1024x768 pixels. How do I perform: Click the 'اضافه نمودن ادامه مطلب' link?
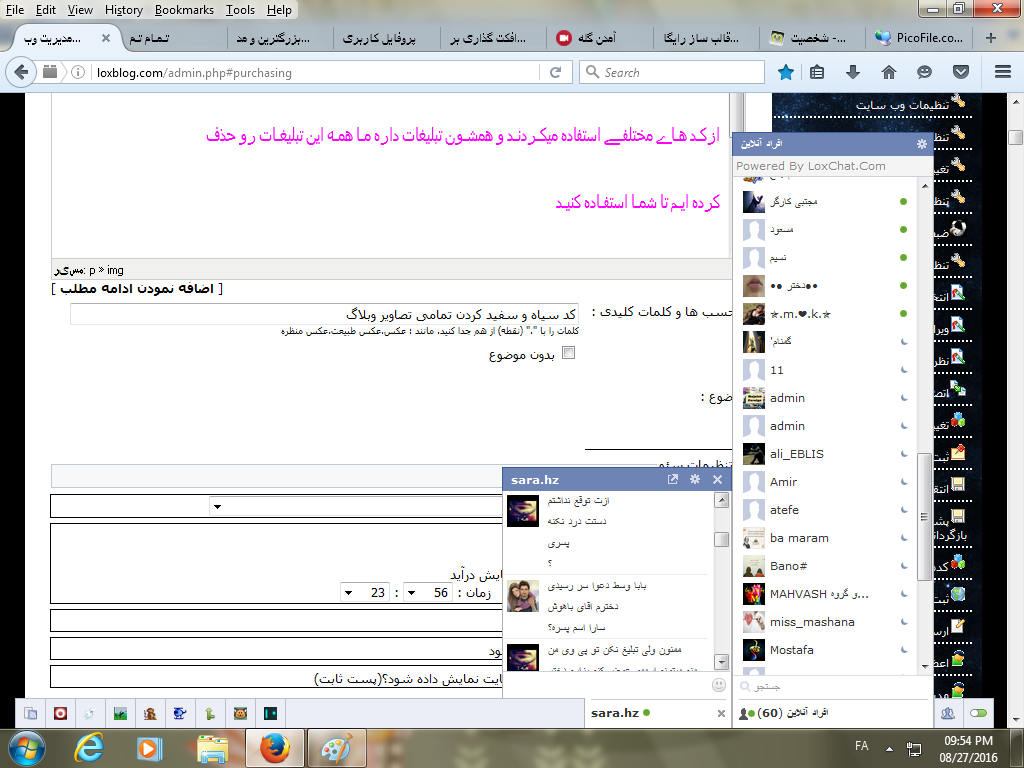click(x=137, y=289)
